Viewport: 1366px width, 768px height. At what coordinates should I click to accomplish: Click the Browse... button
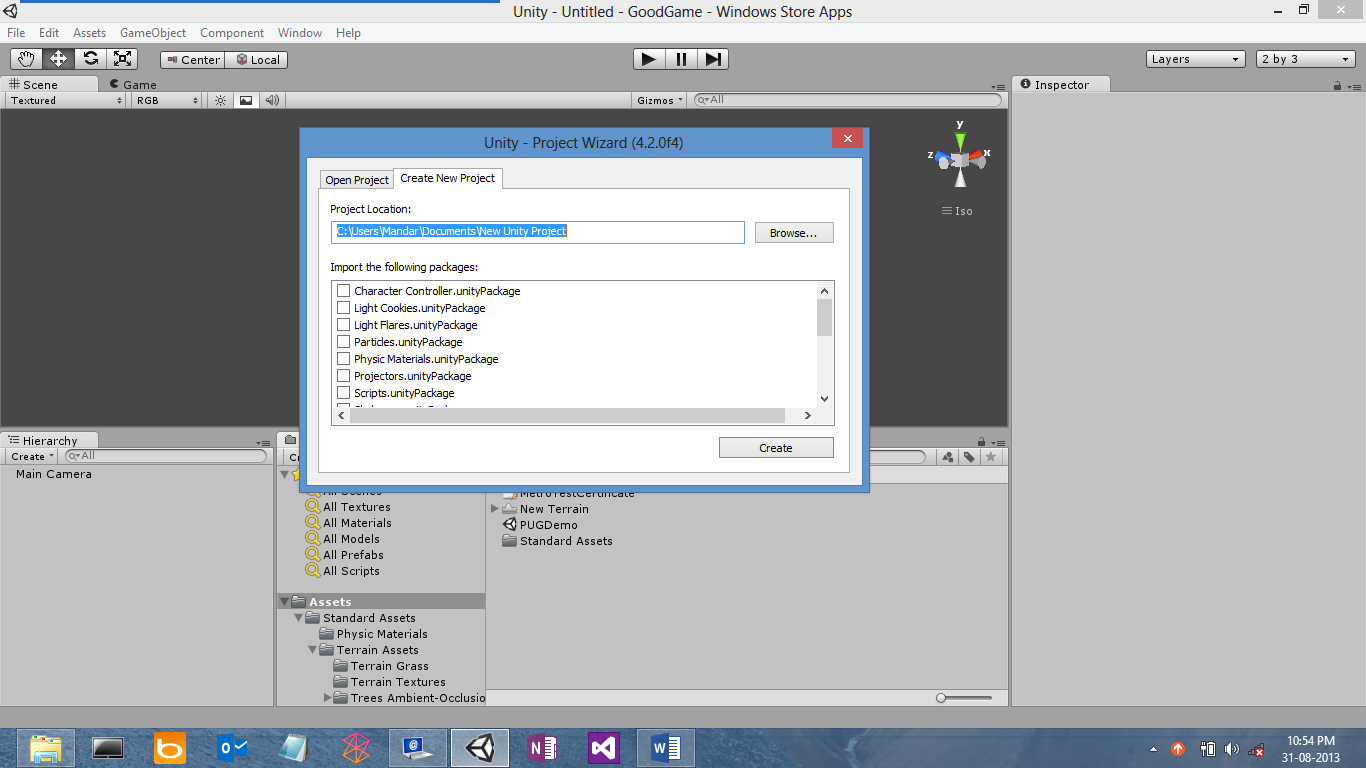click(x=794, y=233)
